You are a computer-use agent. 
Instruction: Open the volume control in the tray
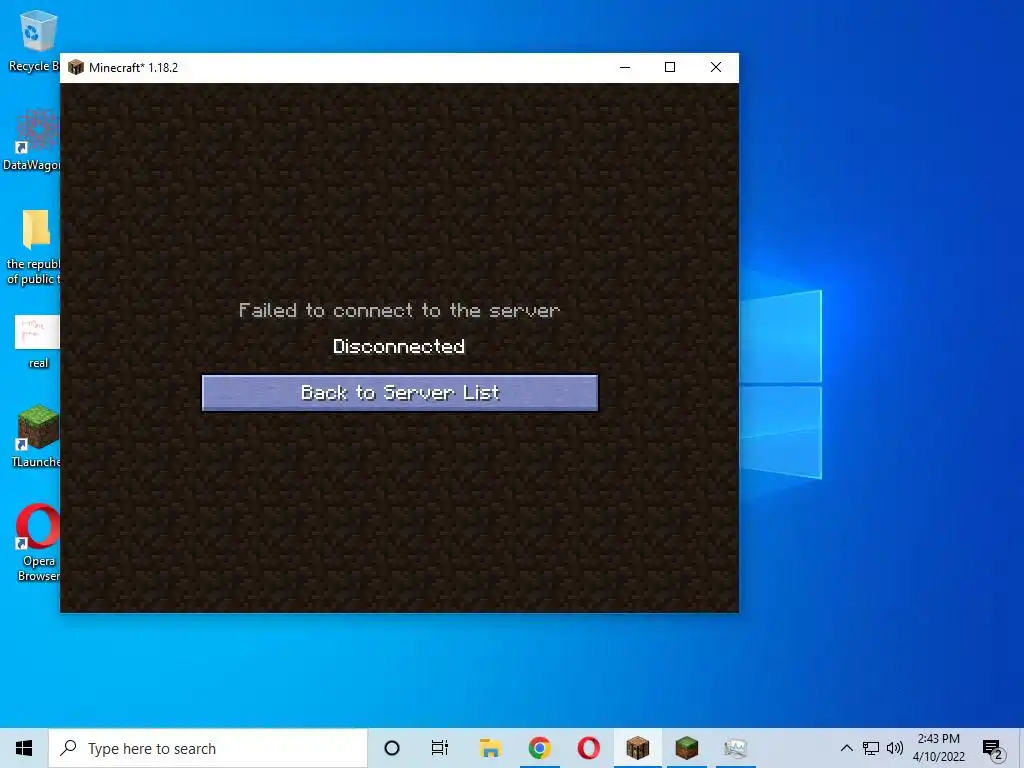click(895, 748)
